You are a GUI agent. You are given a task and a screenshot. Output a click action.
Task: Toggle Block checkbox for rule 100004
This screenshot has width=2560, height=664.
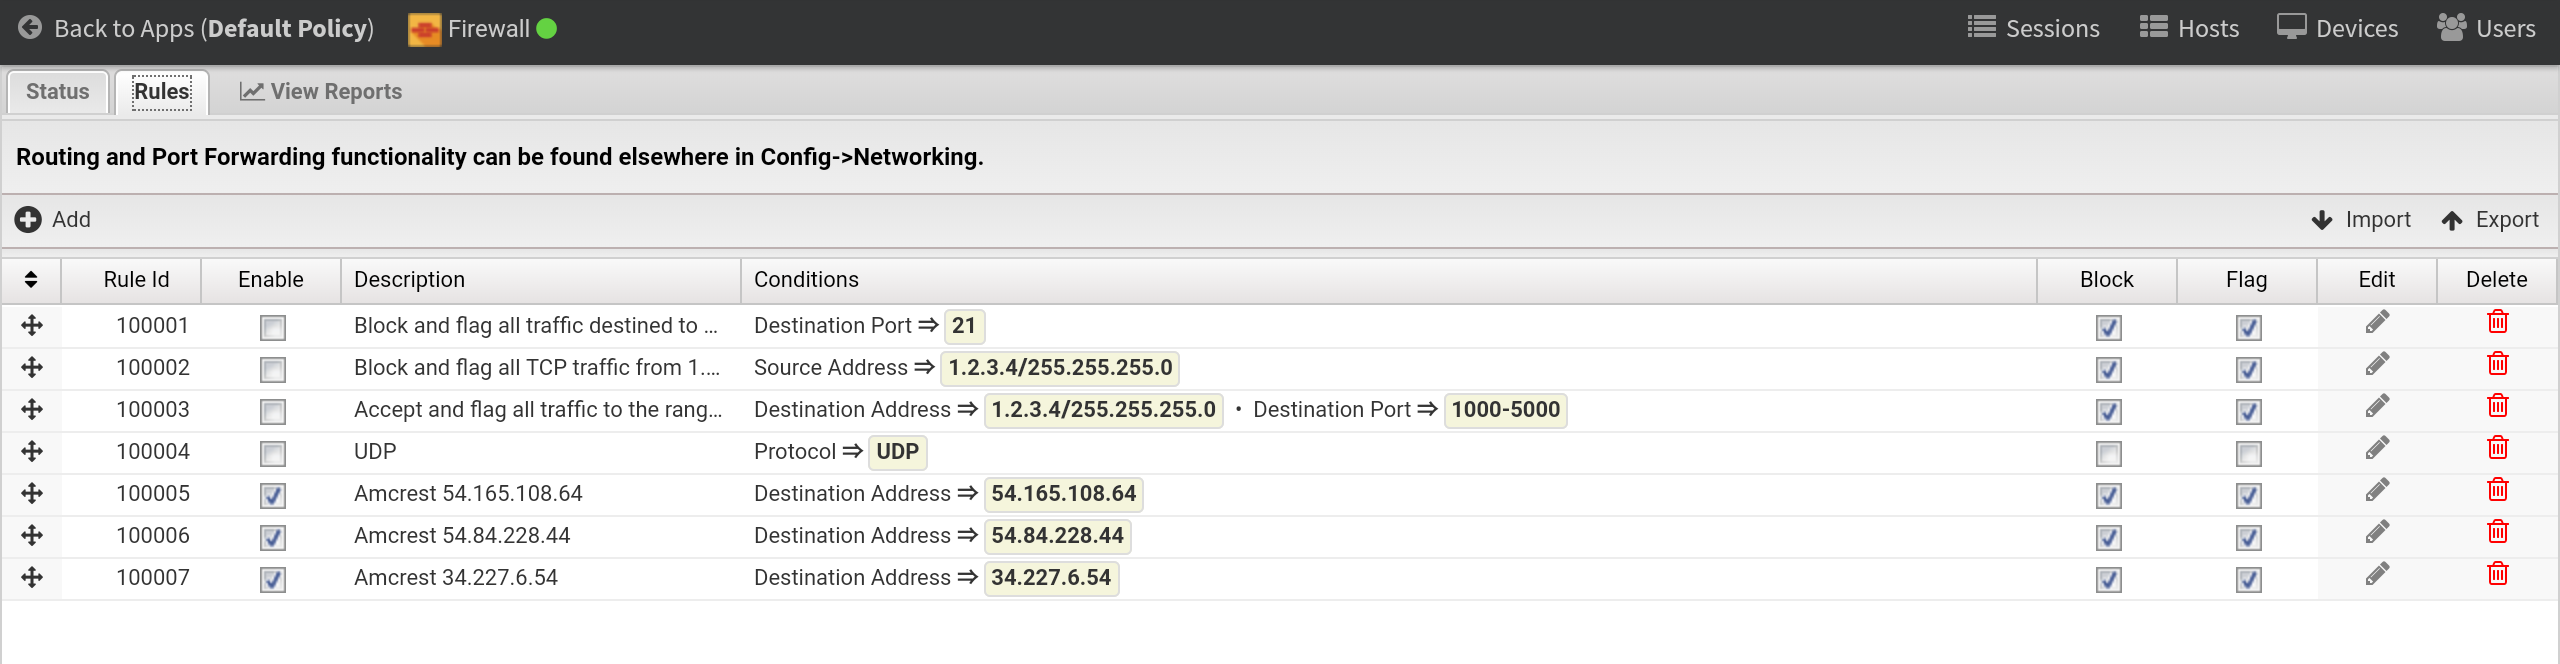(2108, 453)
